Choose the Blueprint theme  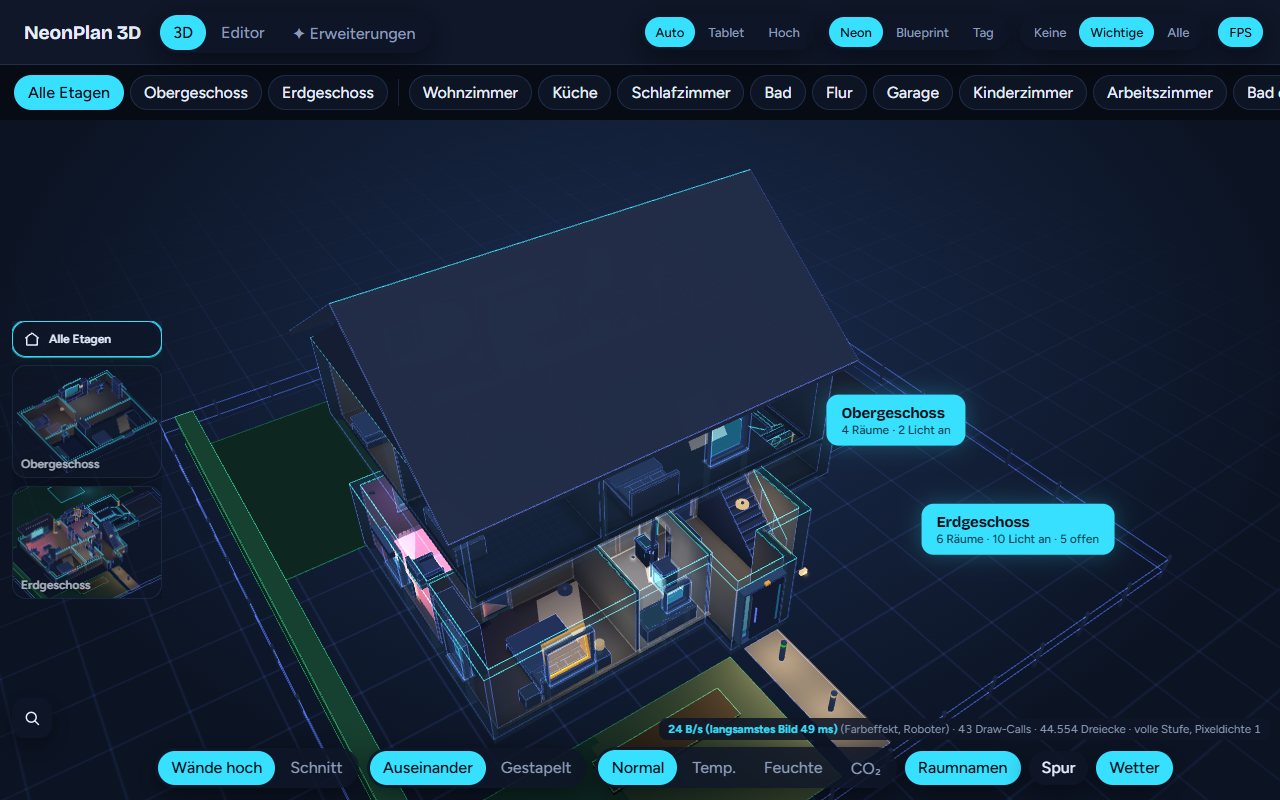click(922, 33)
